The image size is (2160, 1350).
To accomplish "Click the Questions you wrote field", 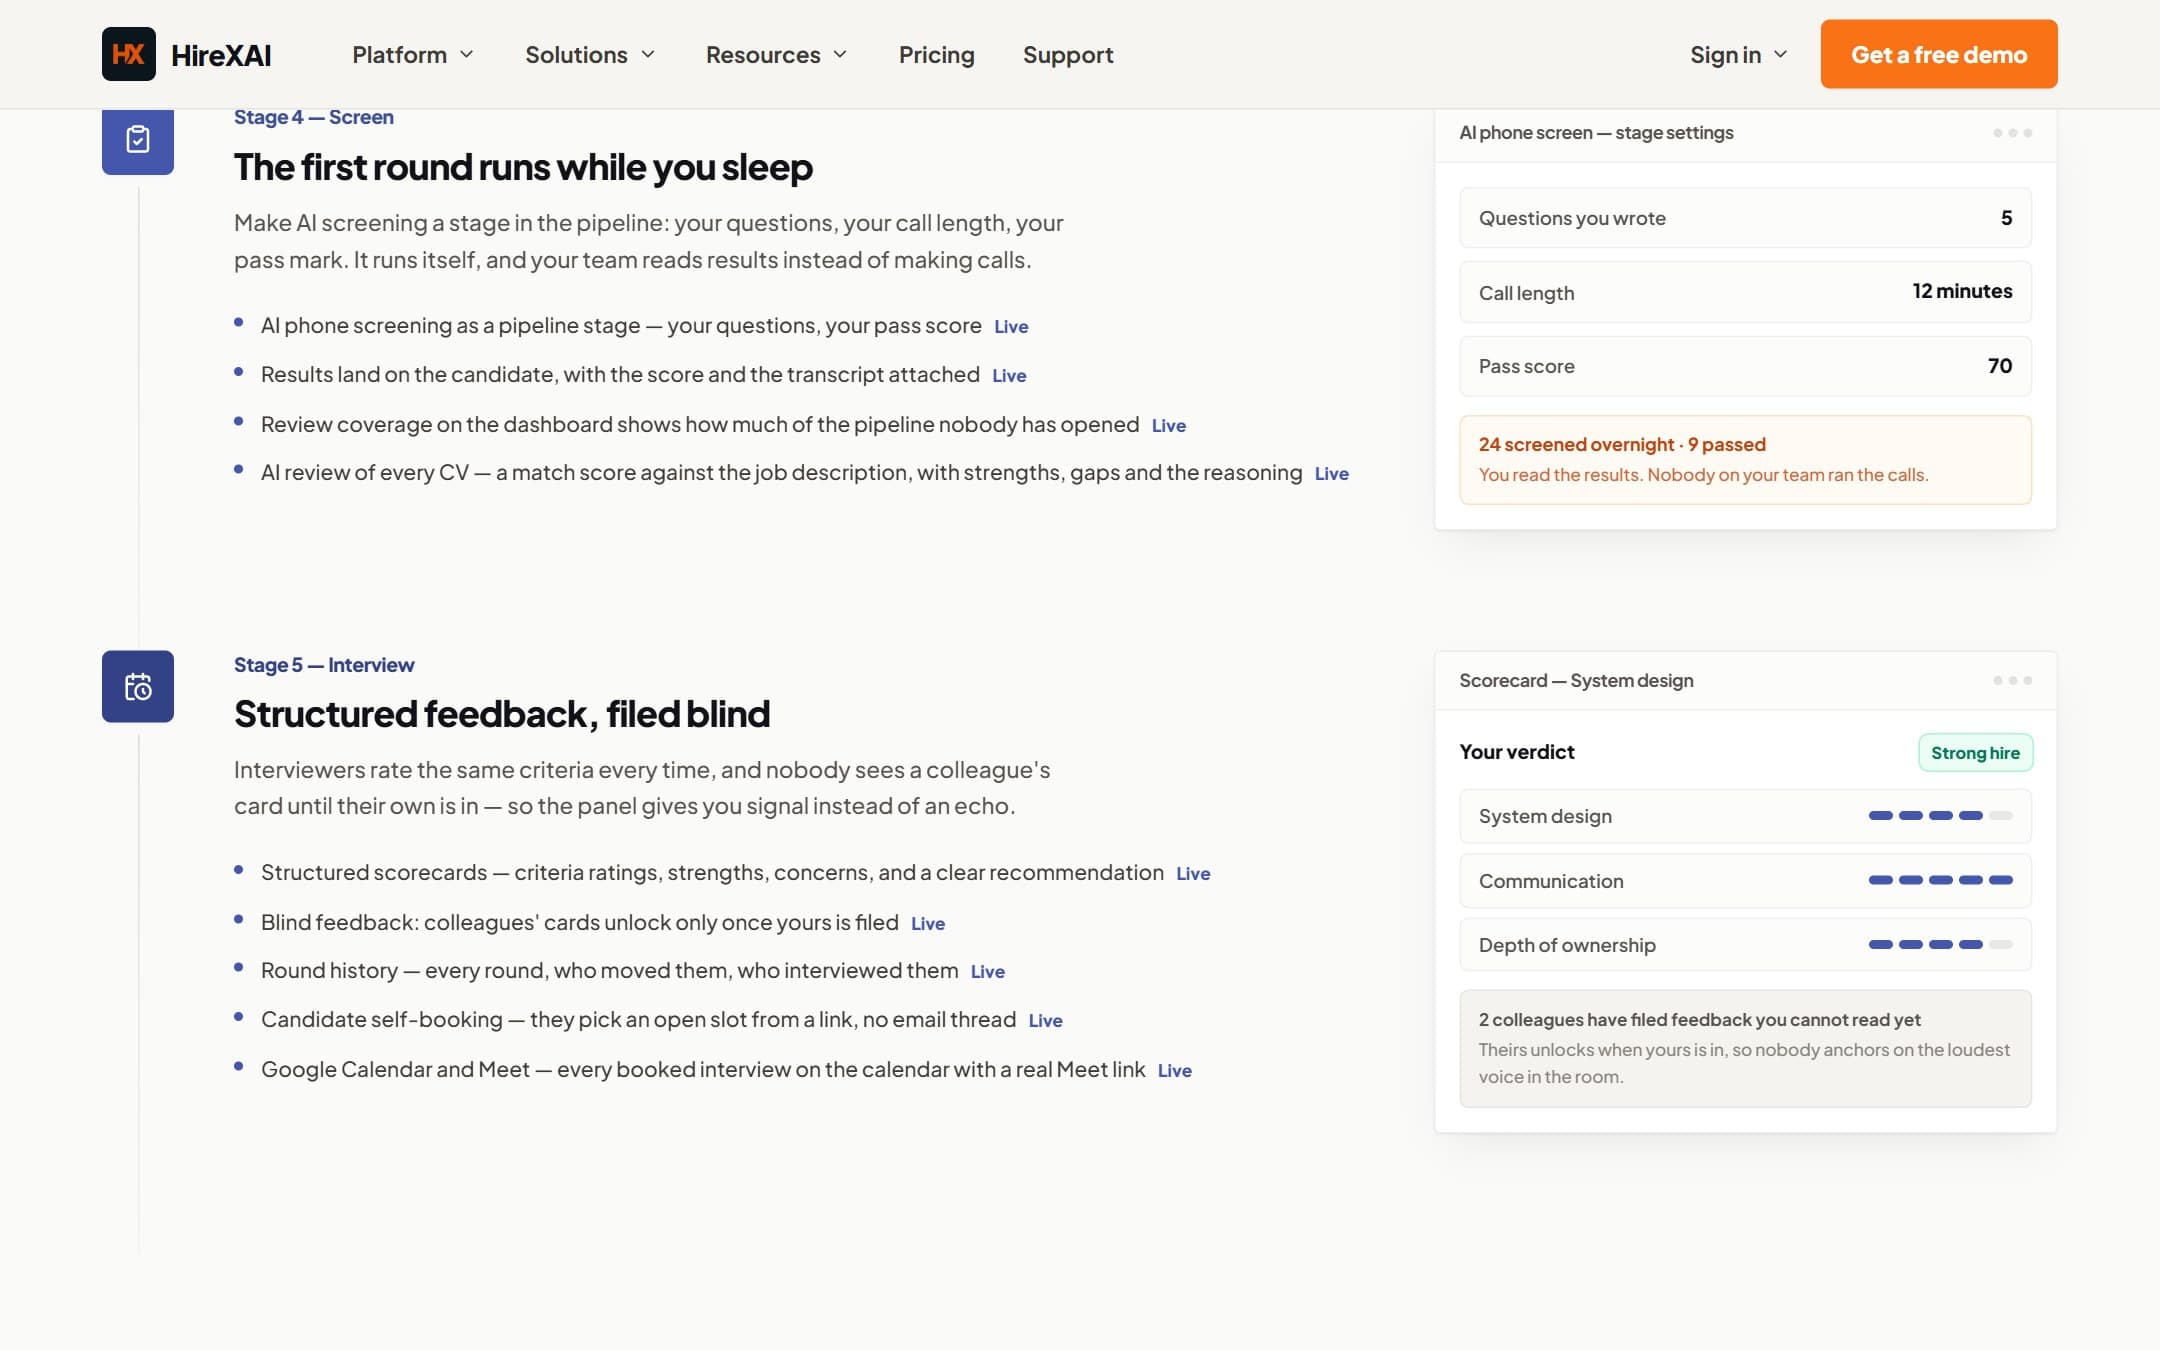I will 1745,218.
